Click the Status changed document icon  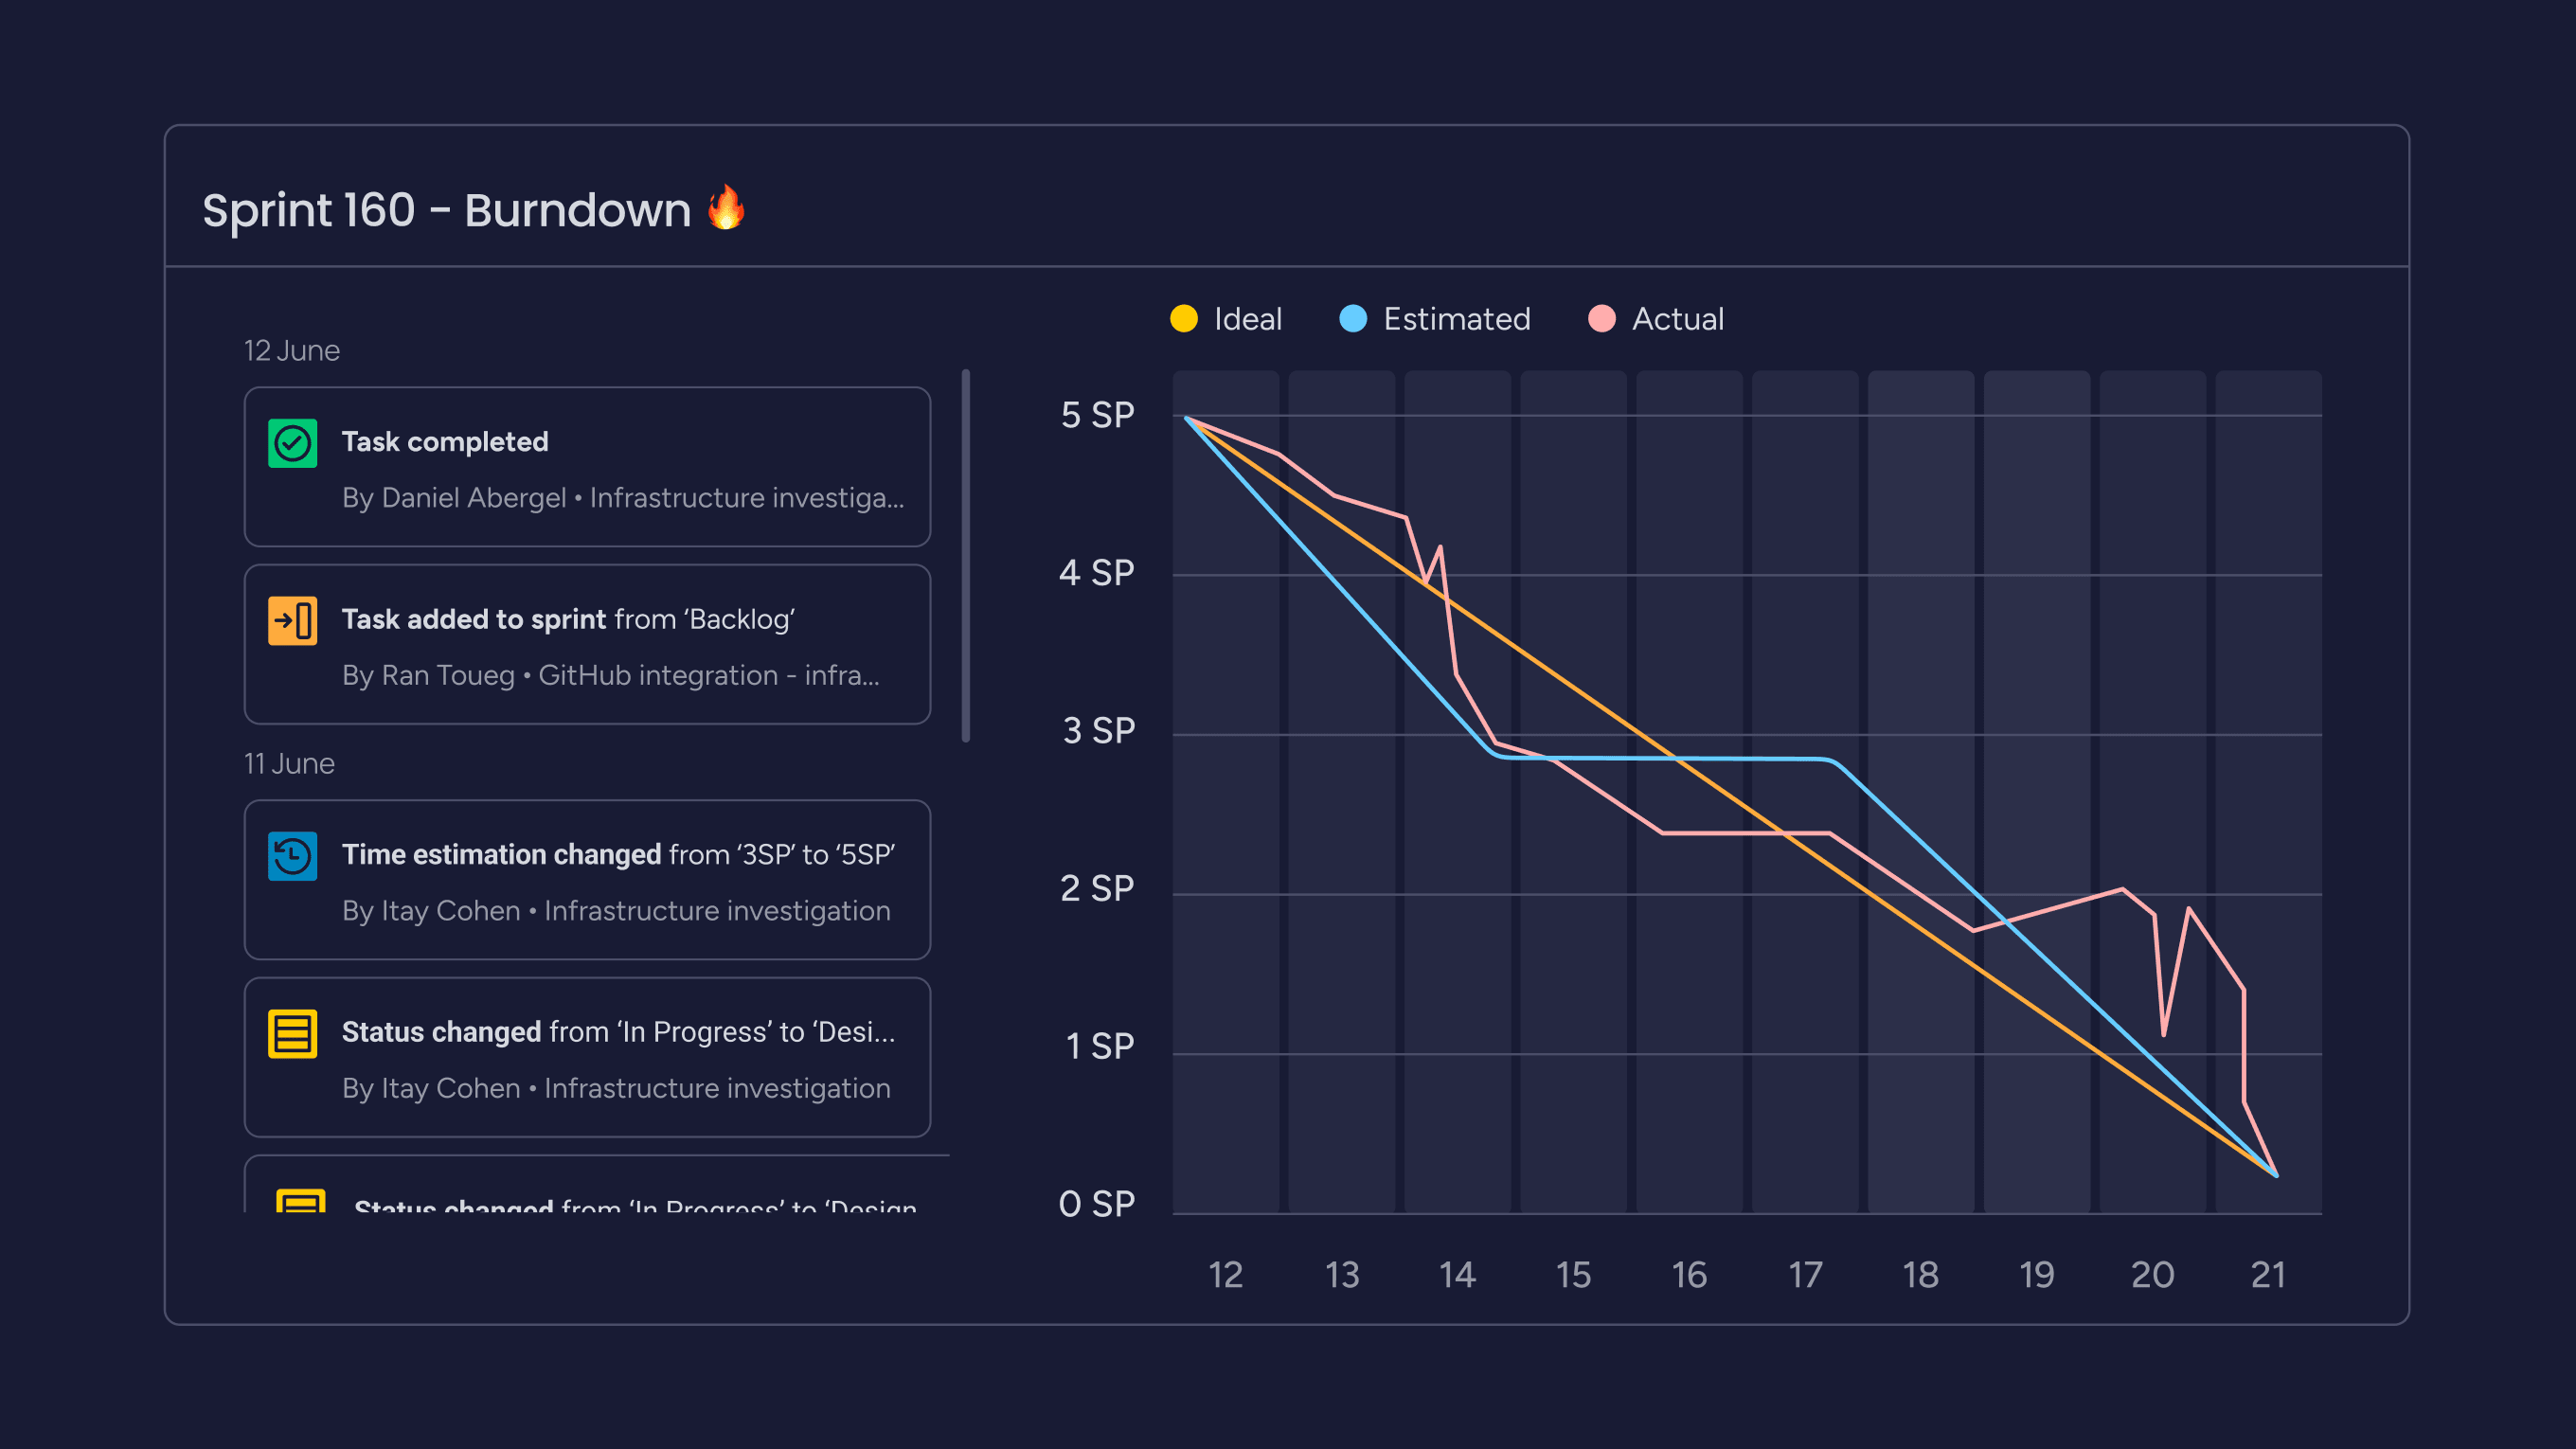(x=290, y=1029)
